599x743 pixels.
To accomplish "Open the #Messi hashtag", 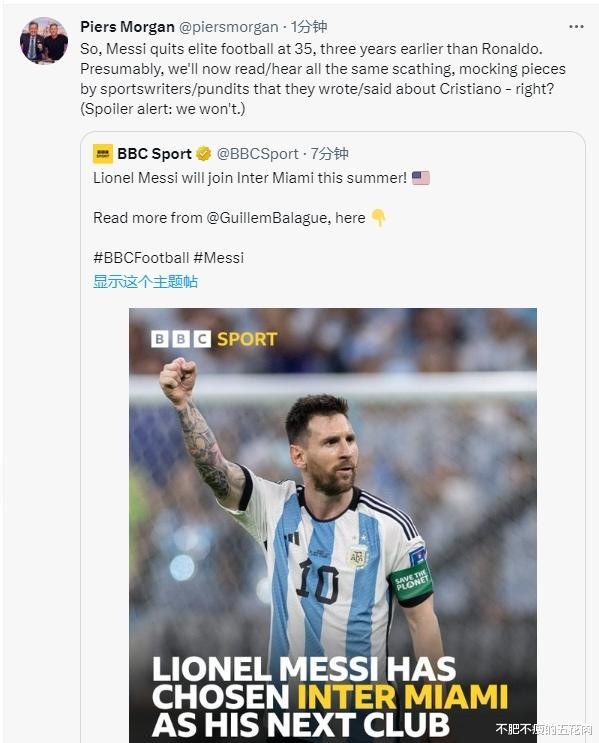I will (x=218, y=258).
